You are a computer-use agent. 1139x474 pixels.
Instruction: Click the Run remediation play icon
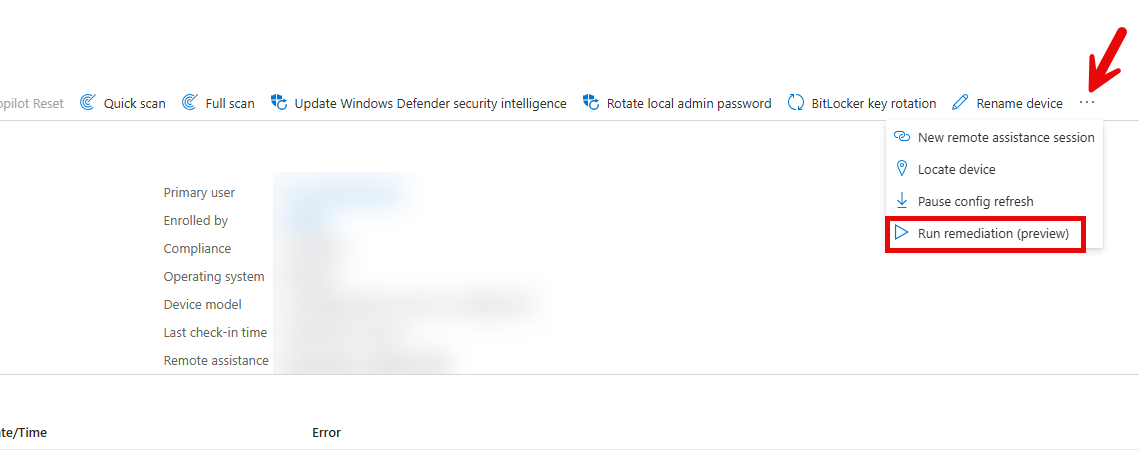coord(902,233)
